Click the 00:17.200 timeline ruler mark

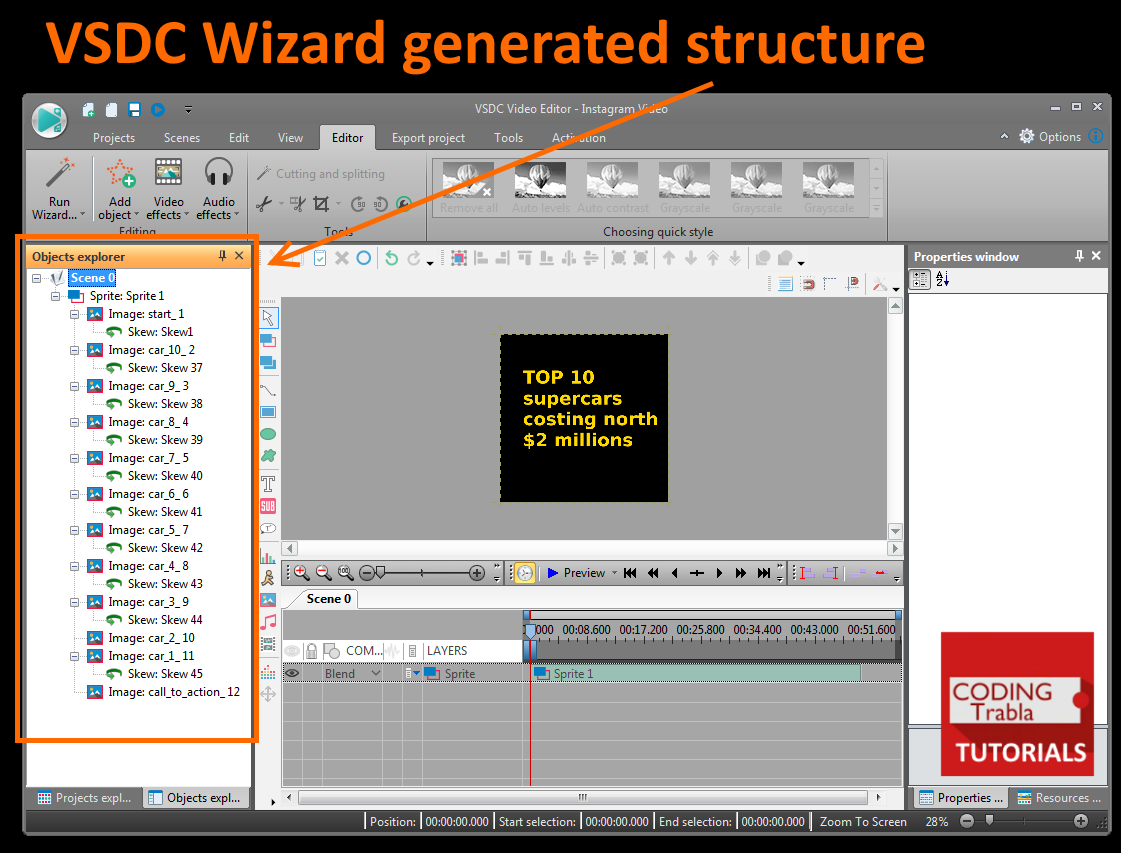[643, 630]
